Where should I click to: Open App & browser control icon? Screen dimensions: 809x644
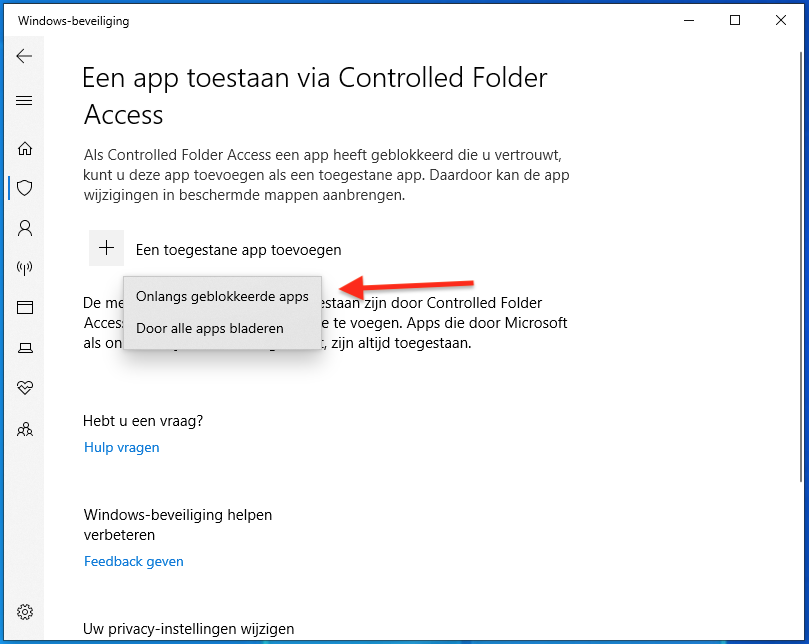pyautogui.click(x=25, y=308)
